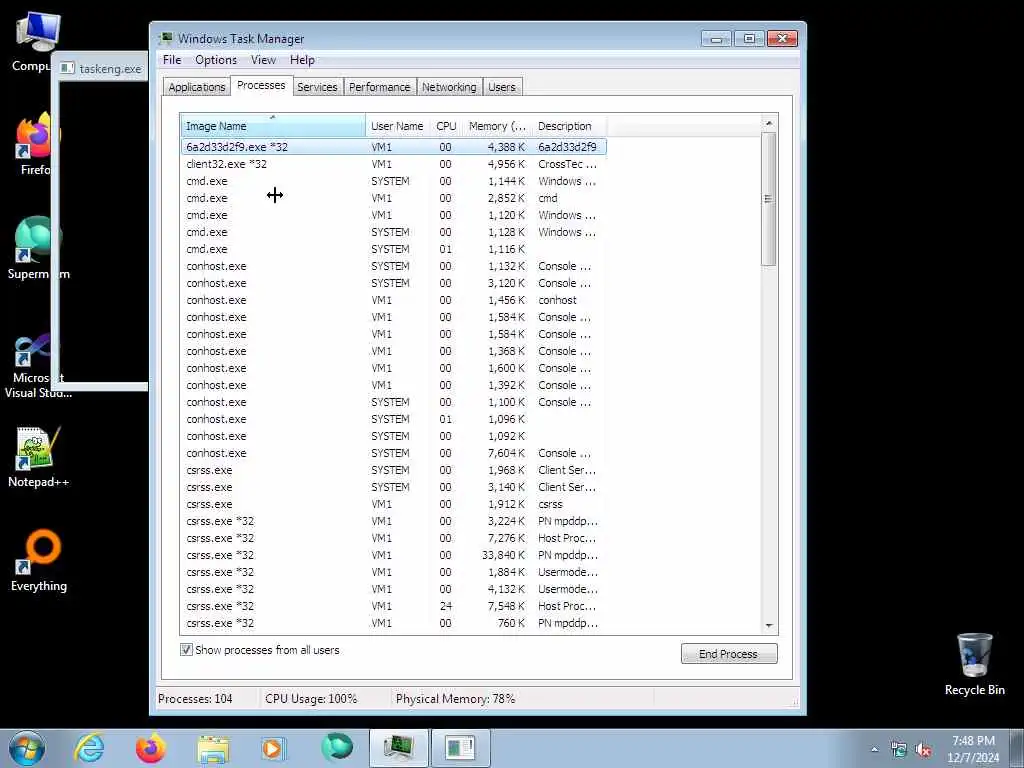Screen dimensions: 1024x768
Task: Click the network tray icon
Action: click(x=899, y=750)
